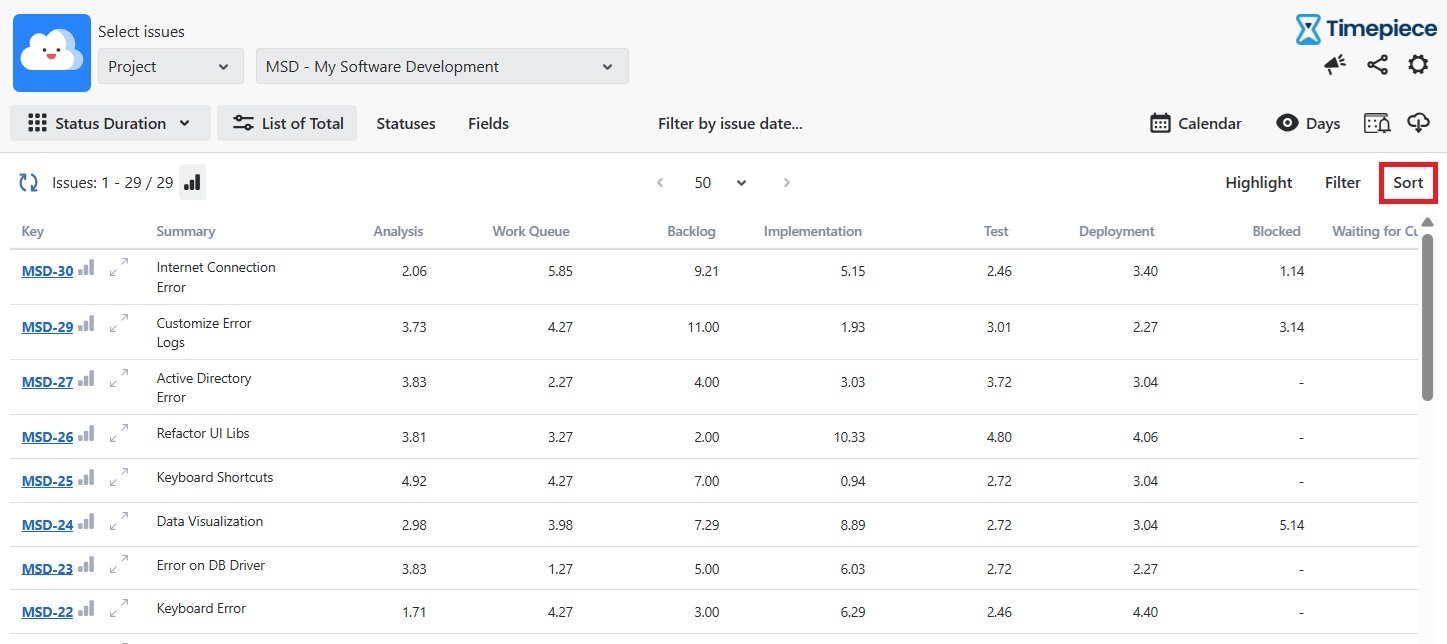
Task: Open the announcements megaphone icon
Action: [1335, 65]
